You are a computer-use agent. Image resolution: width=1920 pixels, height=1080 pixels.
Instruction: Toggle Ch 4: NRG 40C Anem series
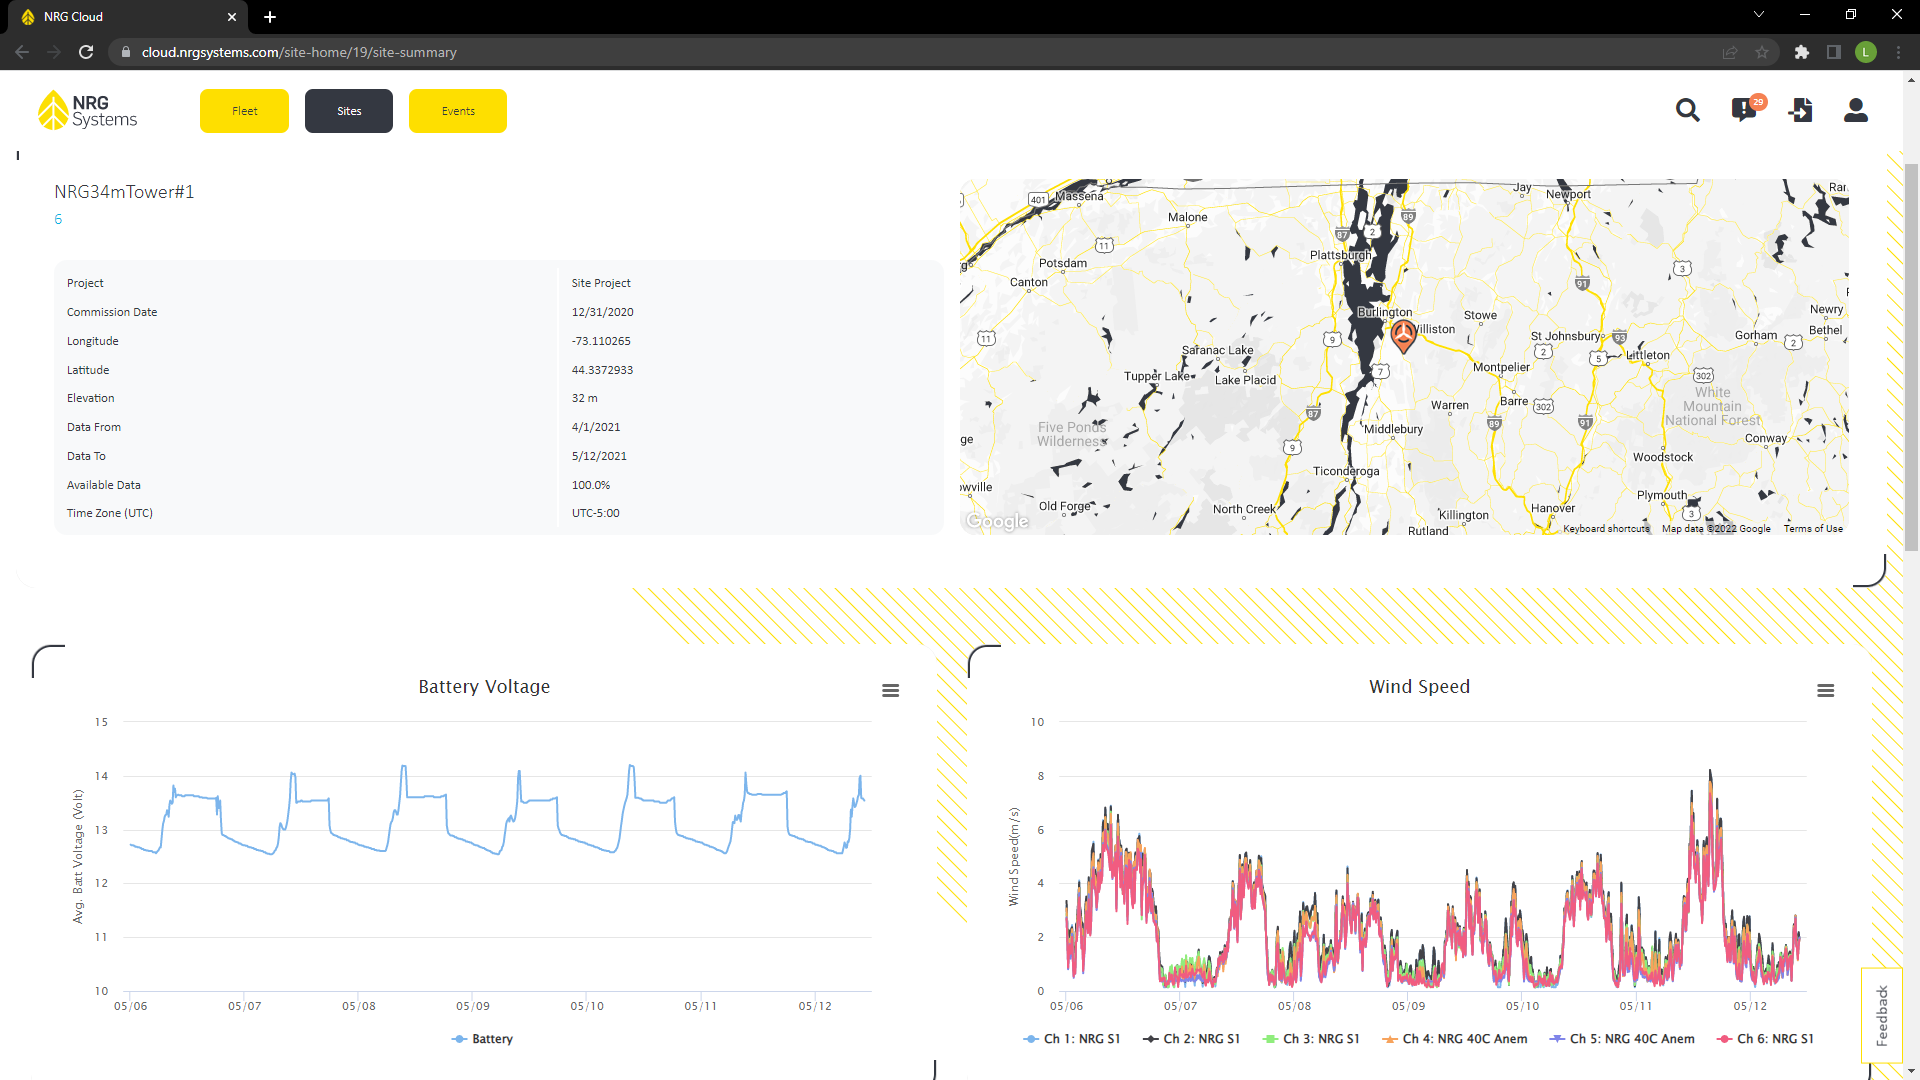(x=1455, y=1039)
